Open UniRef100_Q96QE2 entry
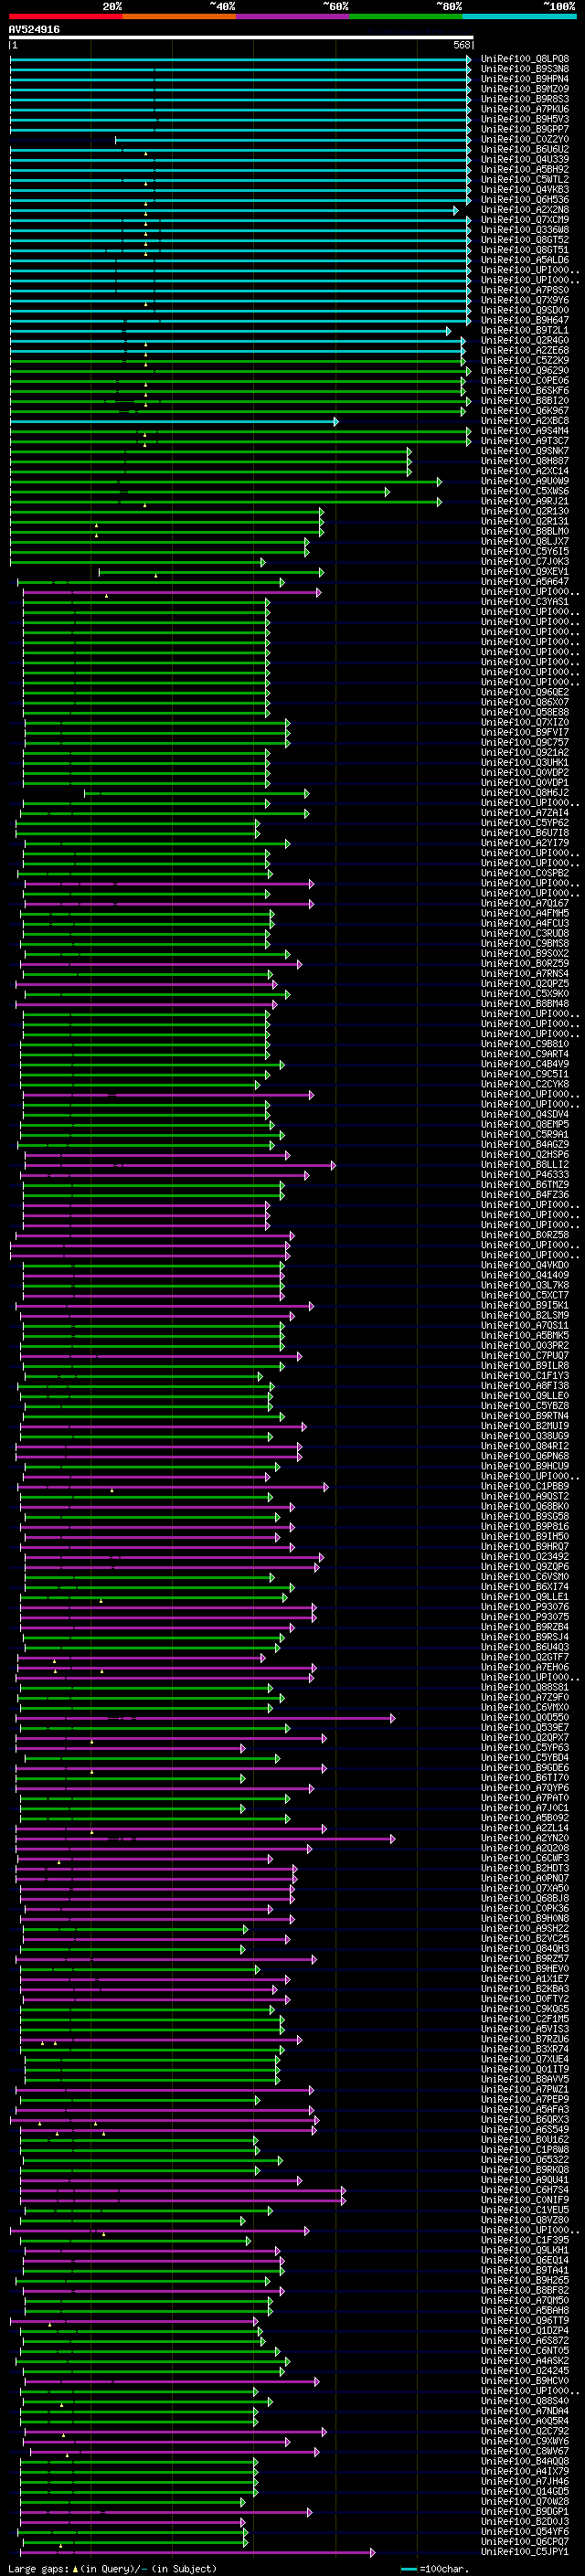The image size is (585, 2576). [525, 692]
